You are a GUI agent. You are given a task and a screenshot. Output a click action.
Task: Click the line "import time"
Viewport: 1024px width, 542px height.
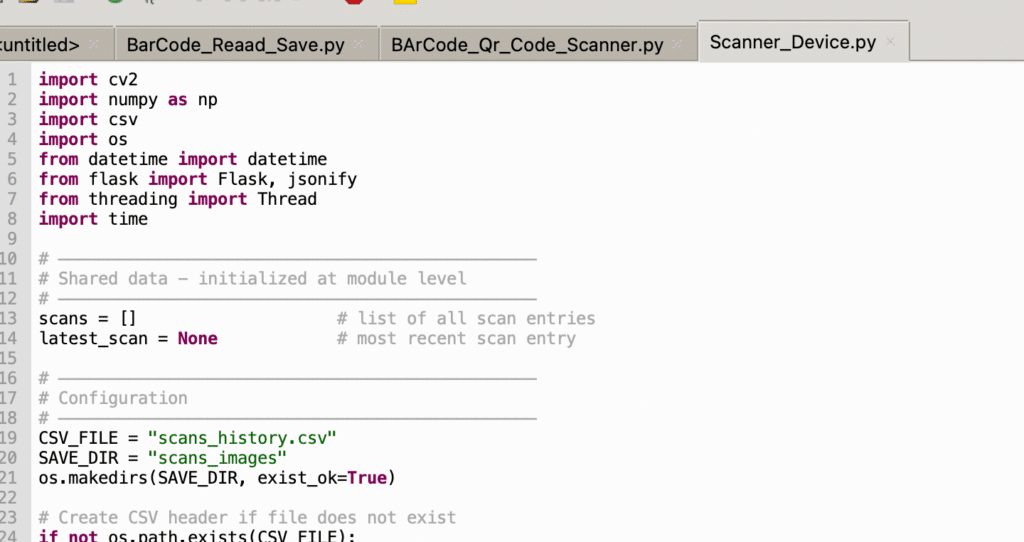pyautogui.click(x=93, y=219)
